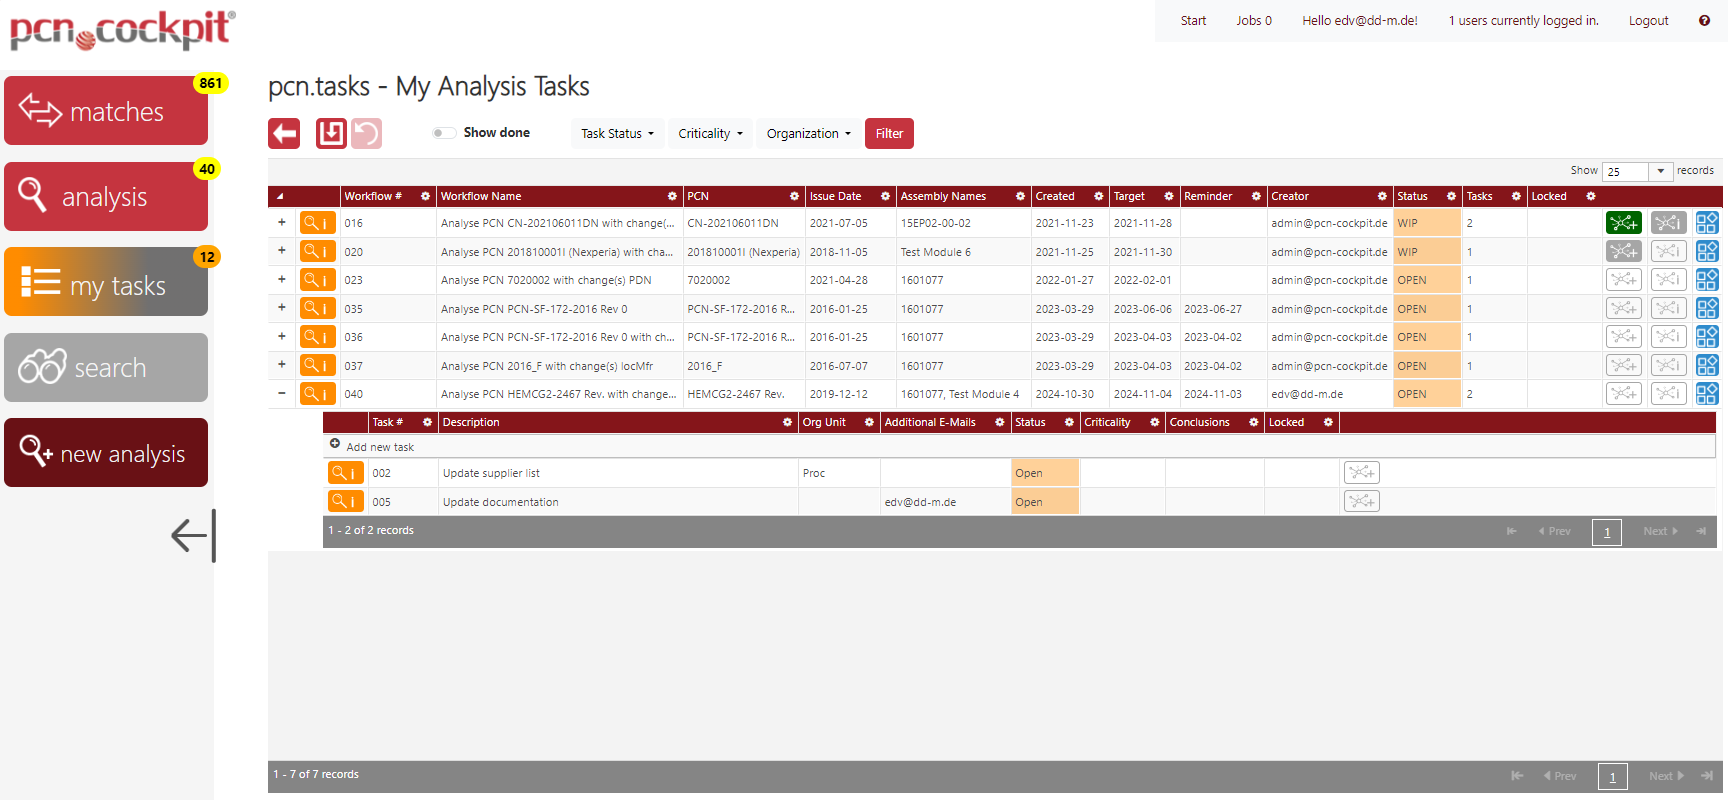
Task: Open details icon for task 005
Action: 345,502
